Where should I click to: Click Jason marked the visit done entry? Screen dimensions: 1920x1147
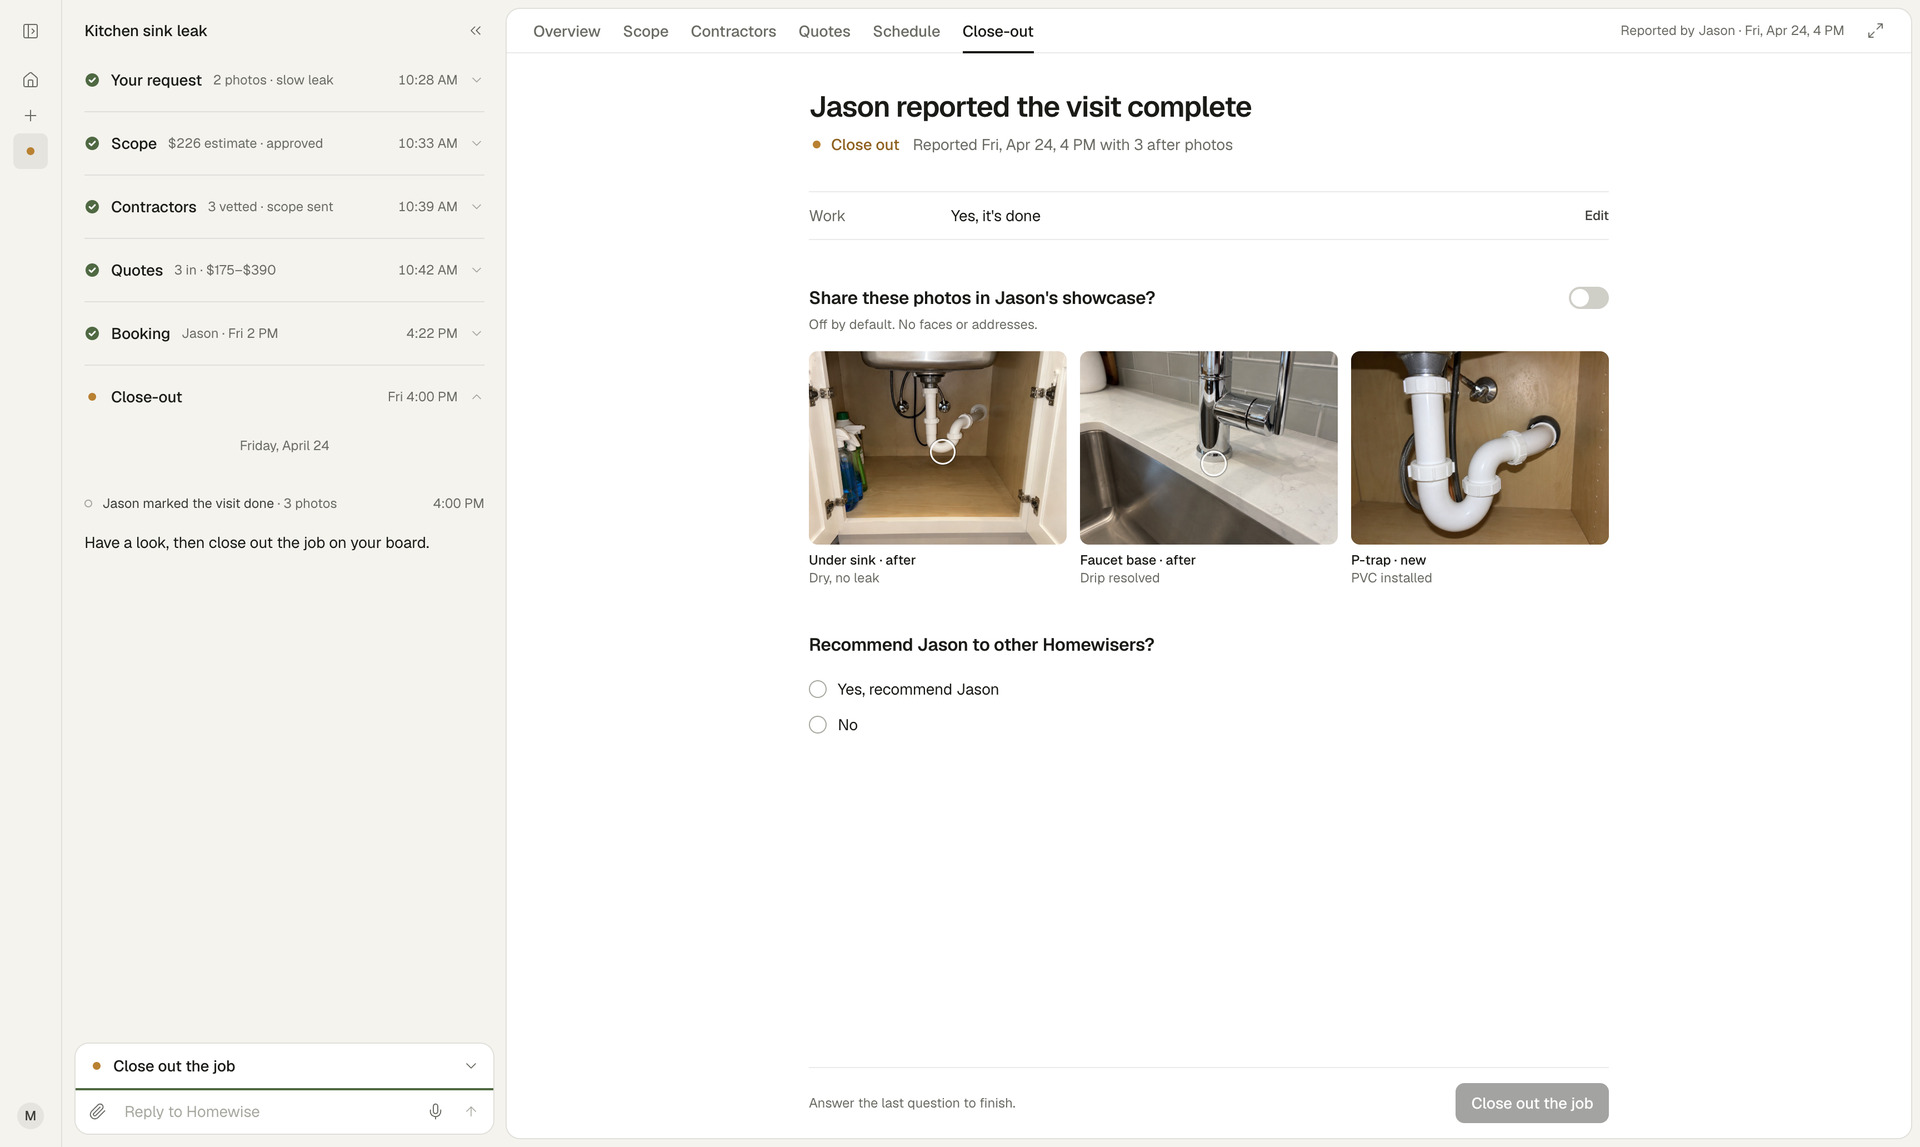click(284, 503)
